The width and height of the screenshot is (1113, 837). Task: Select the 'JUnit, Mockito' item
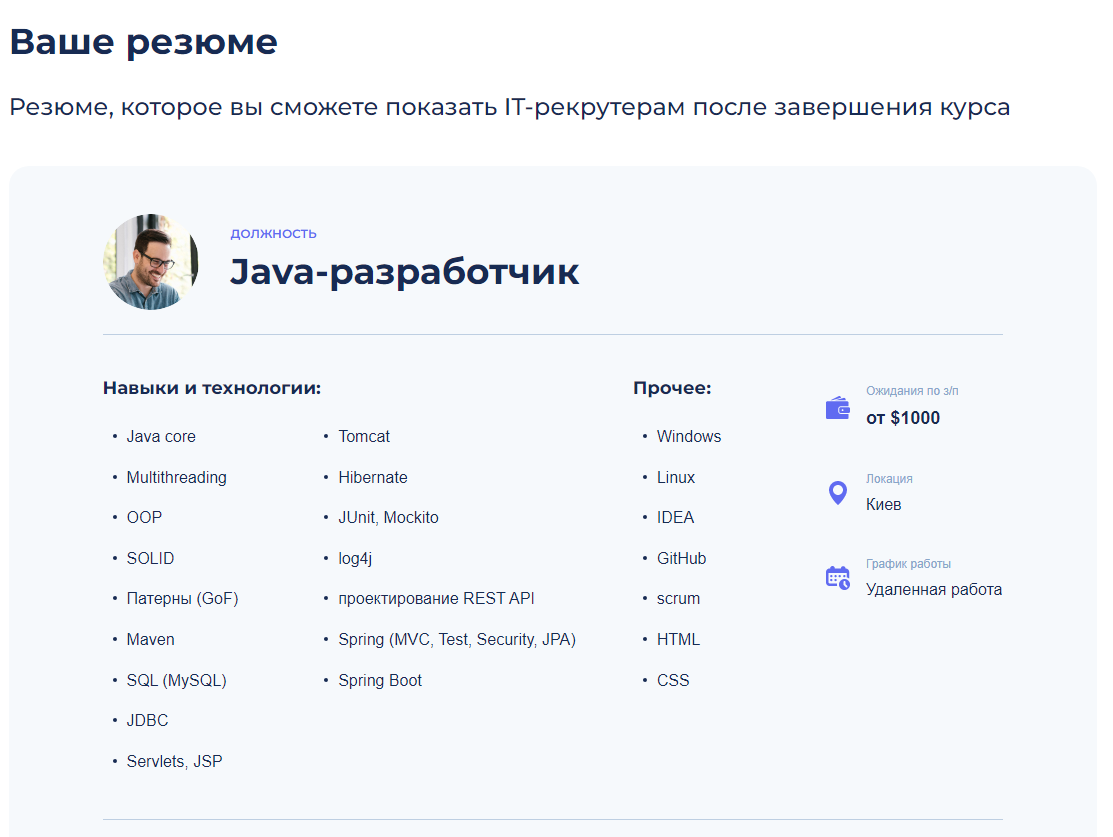(x=388, y=518)
